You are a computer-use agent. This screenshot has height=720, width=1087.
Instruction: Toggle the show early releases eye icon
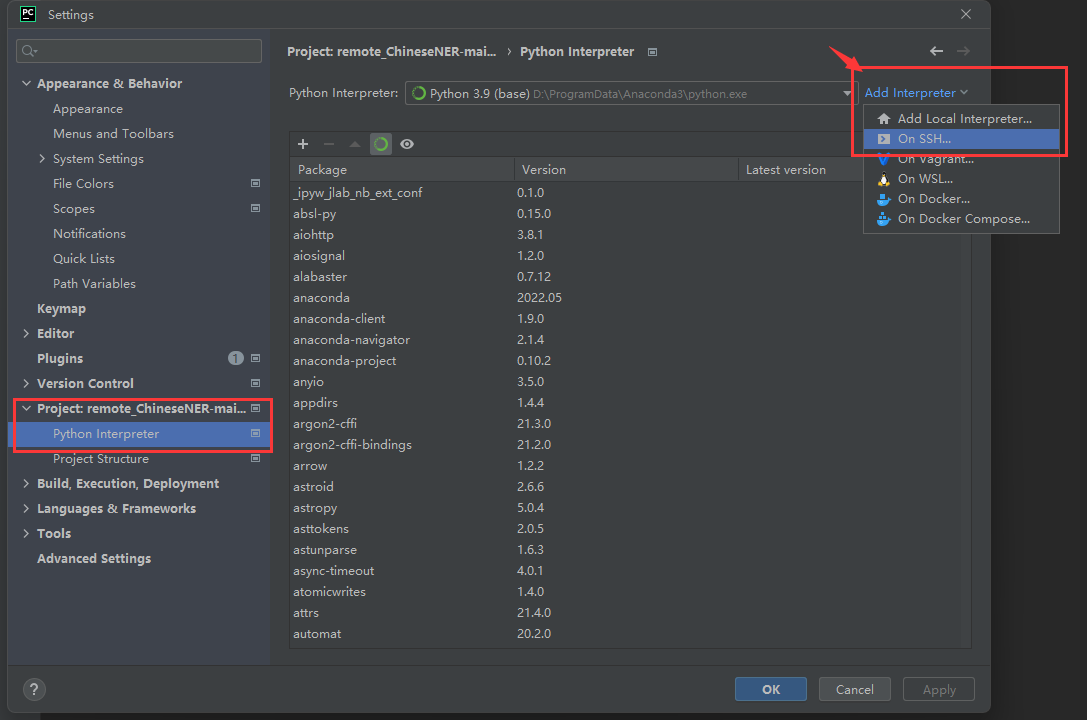[x=407, y=144]
